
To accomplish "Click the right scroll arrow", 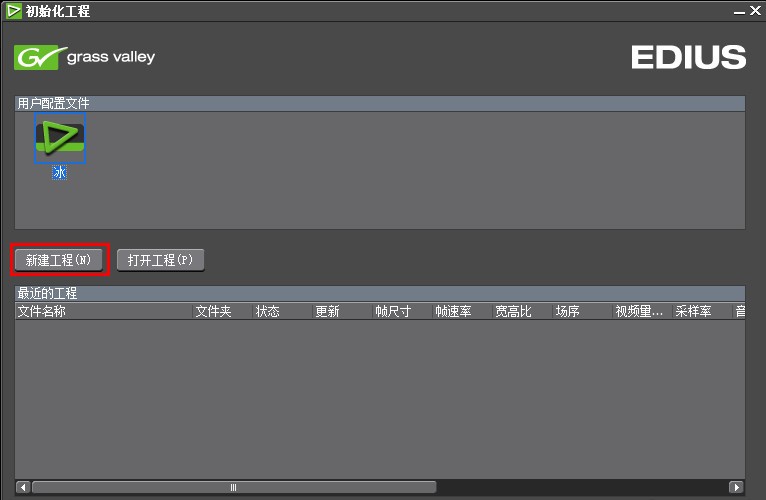I will coord(736,487).
